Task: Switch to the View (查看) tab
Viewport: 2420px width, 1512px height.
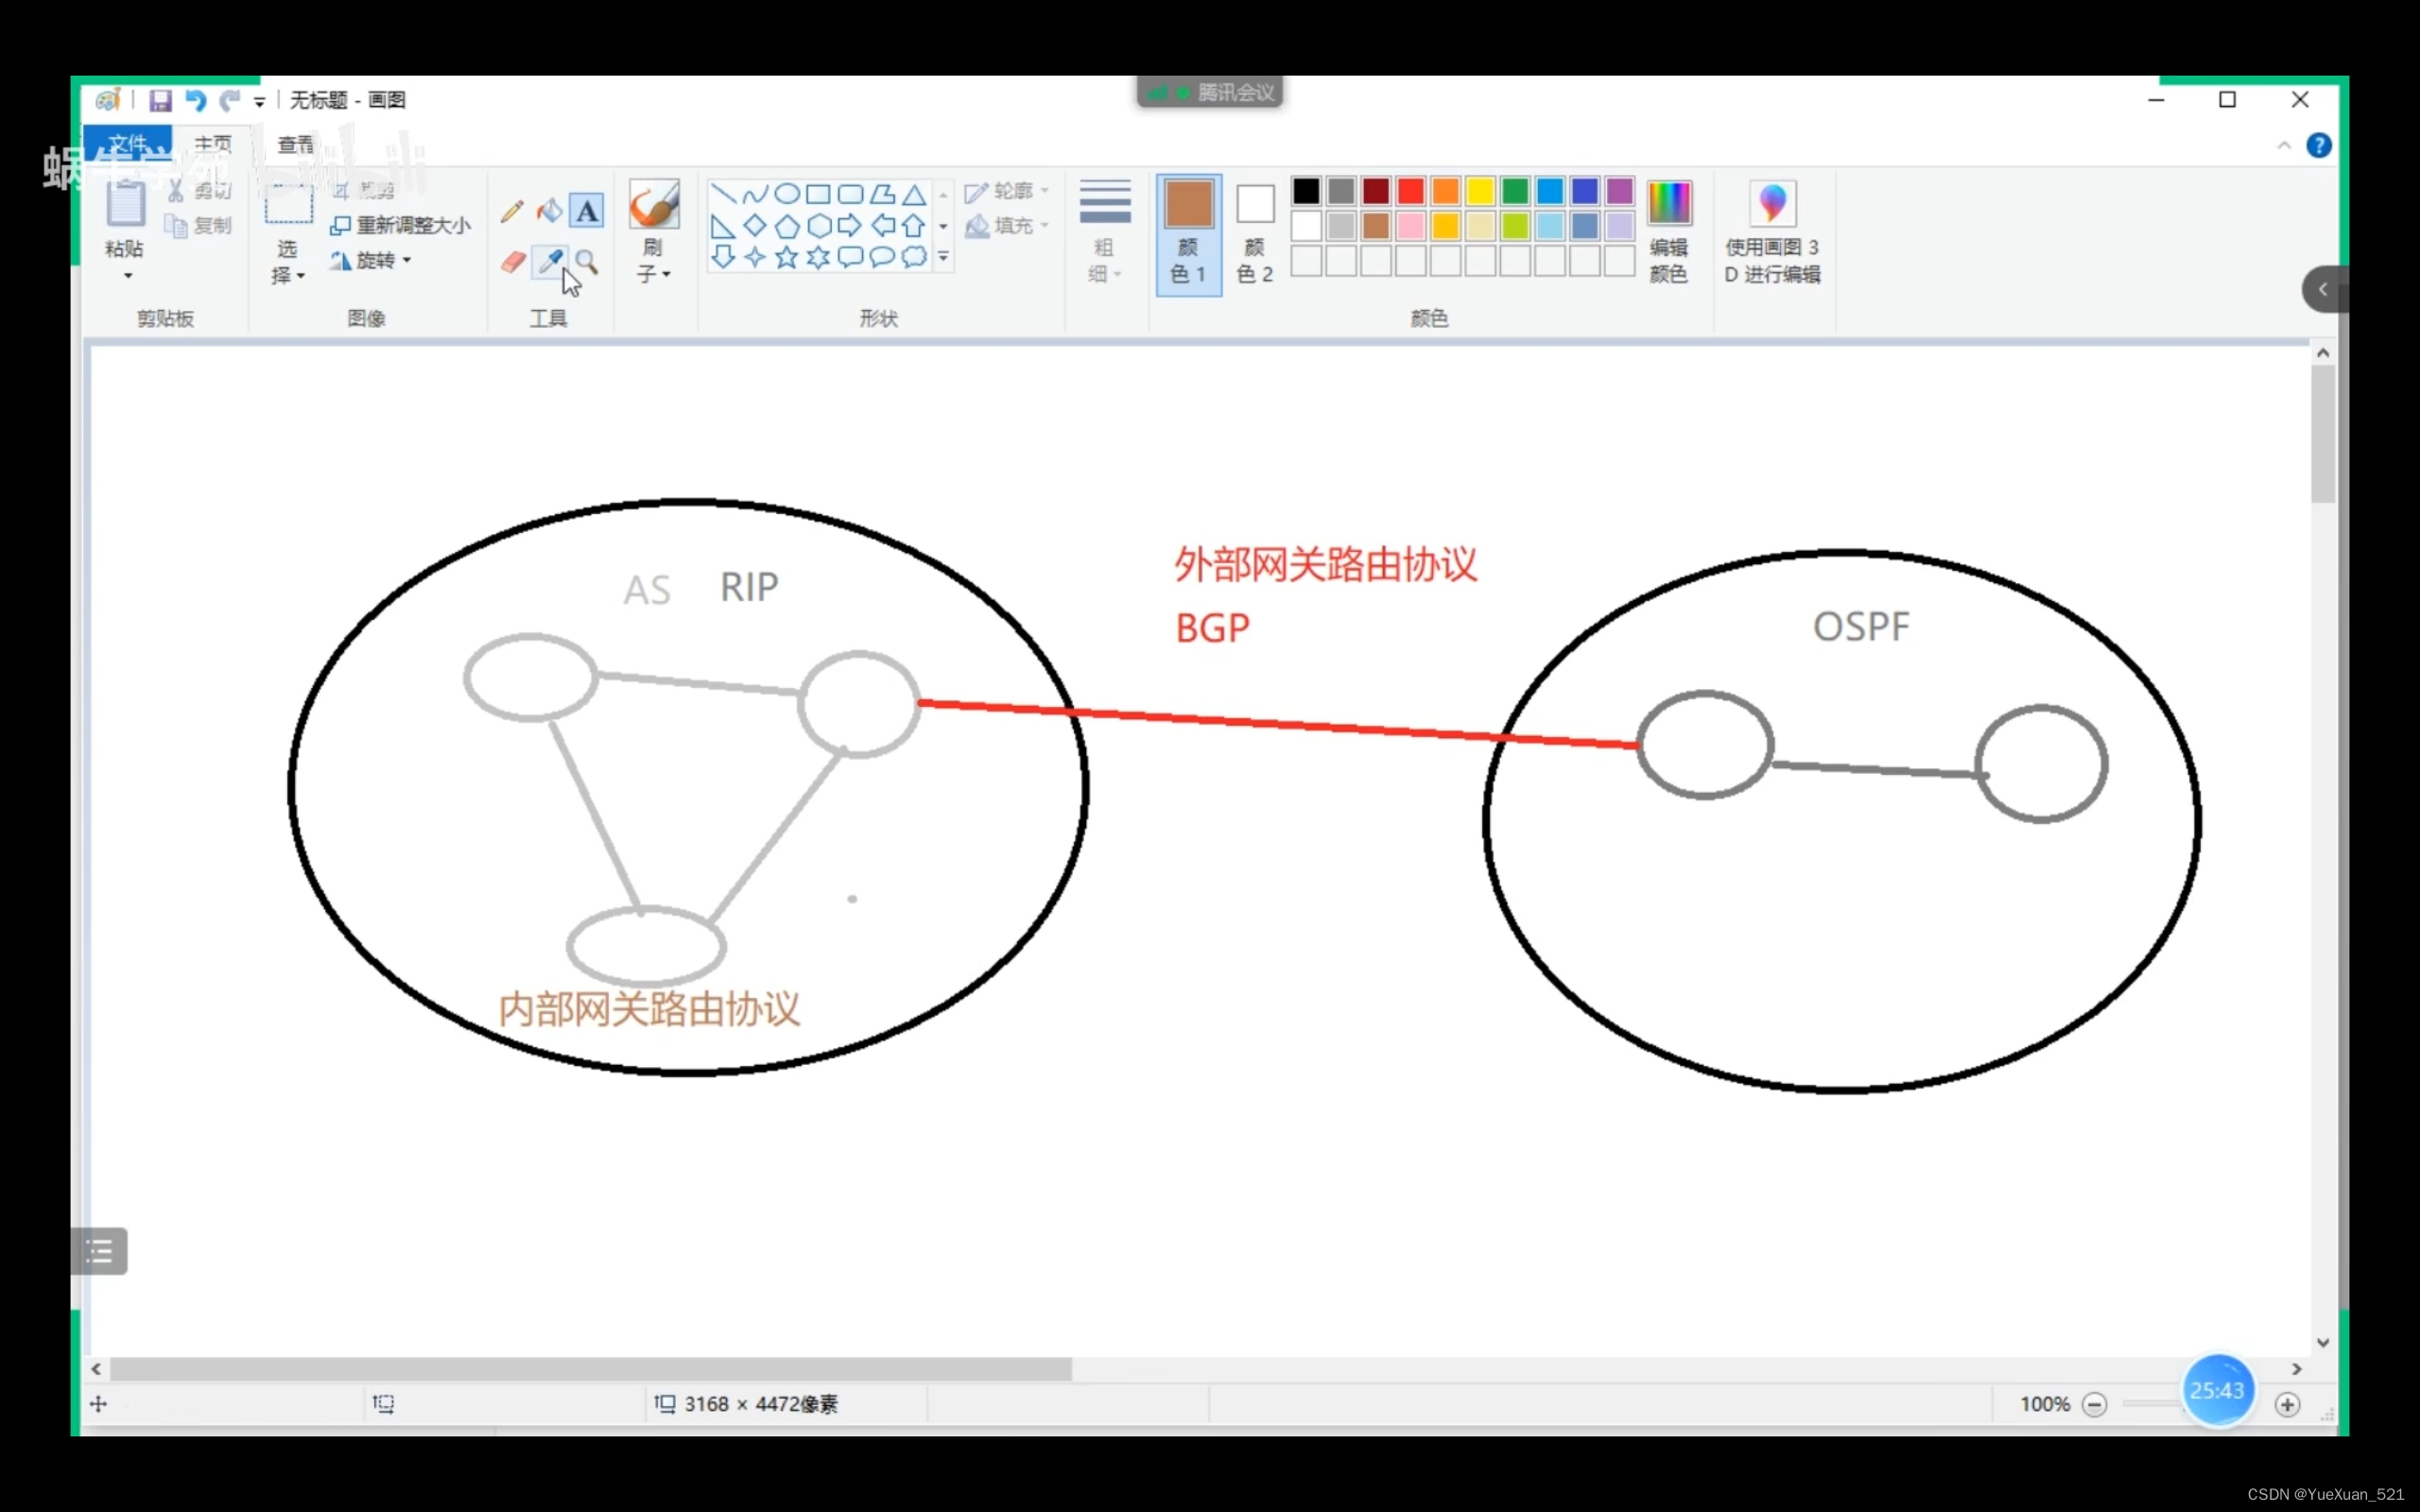Action: (x=295, y=144)
